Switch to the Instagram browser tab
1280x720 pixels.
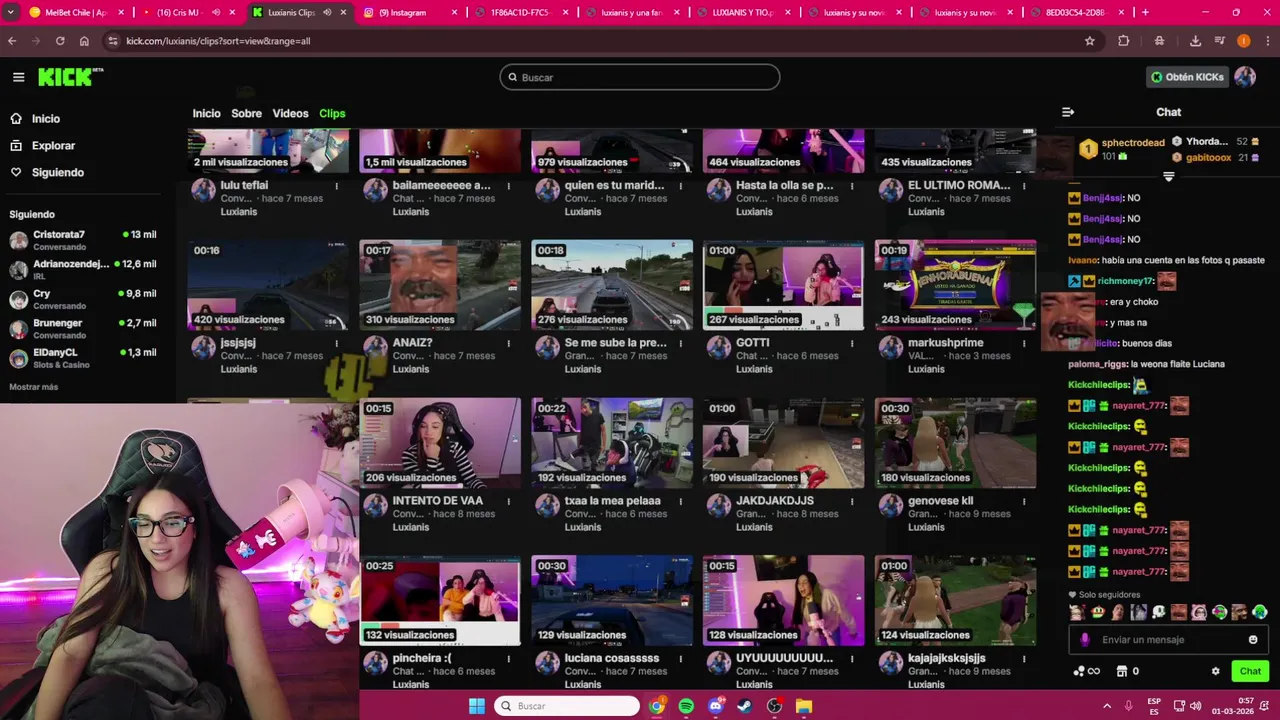pyautogui.click(x=408, y=12)
